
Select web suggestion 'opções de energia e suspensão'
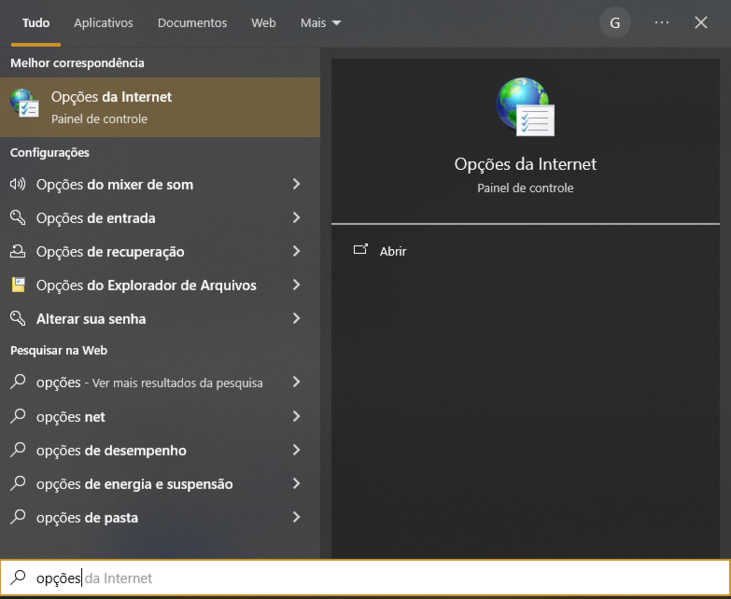point(160,483)
